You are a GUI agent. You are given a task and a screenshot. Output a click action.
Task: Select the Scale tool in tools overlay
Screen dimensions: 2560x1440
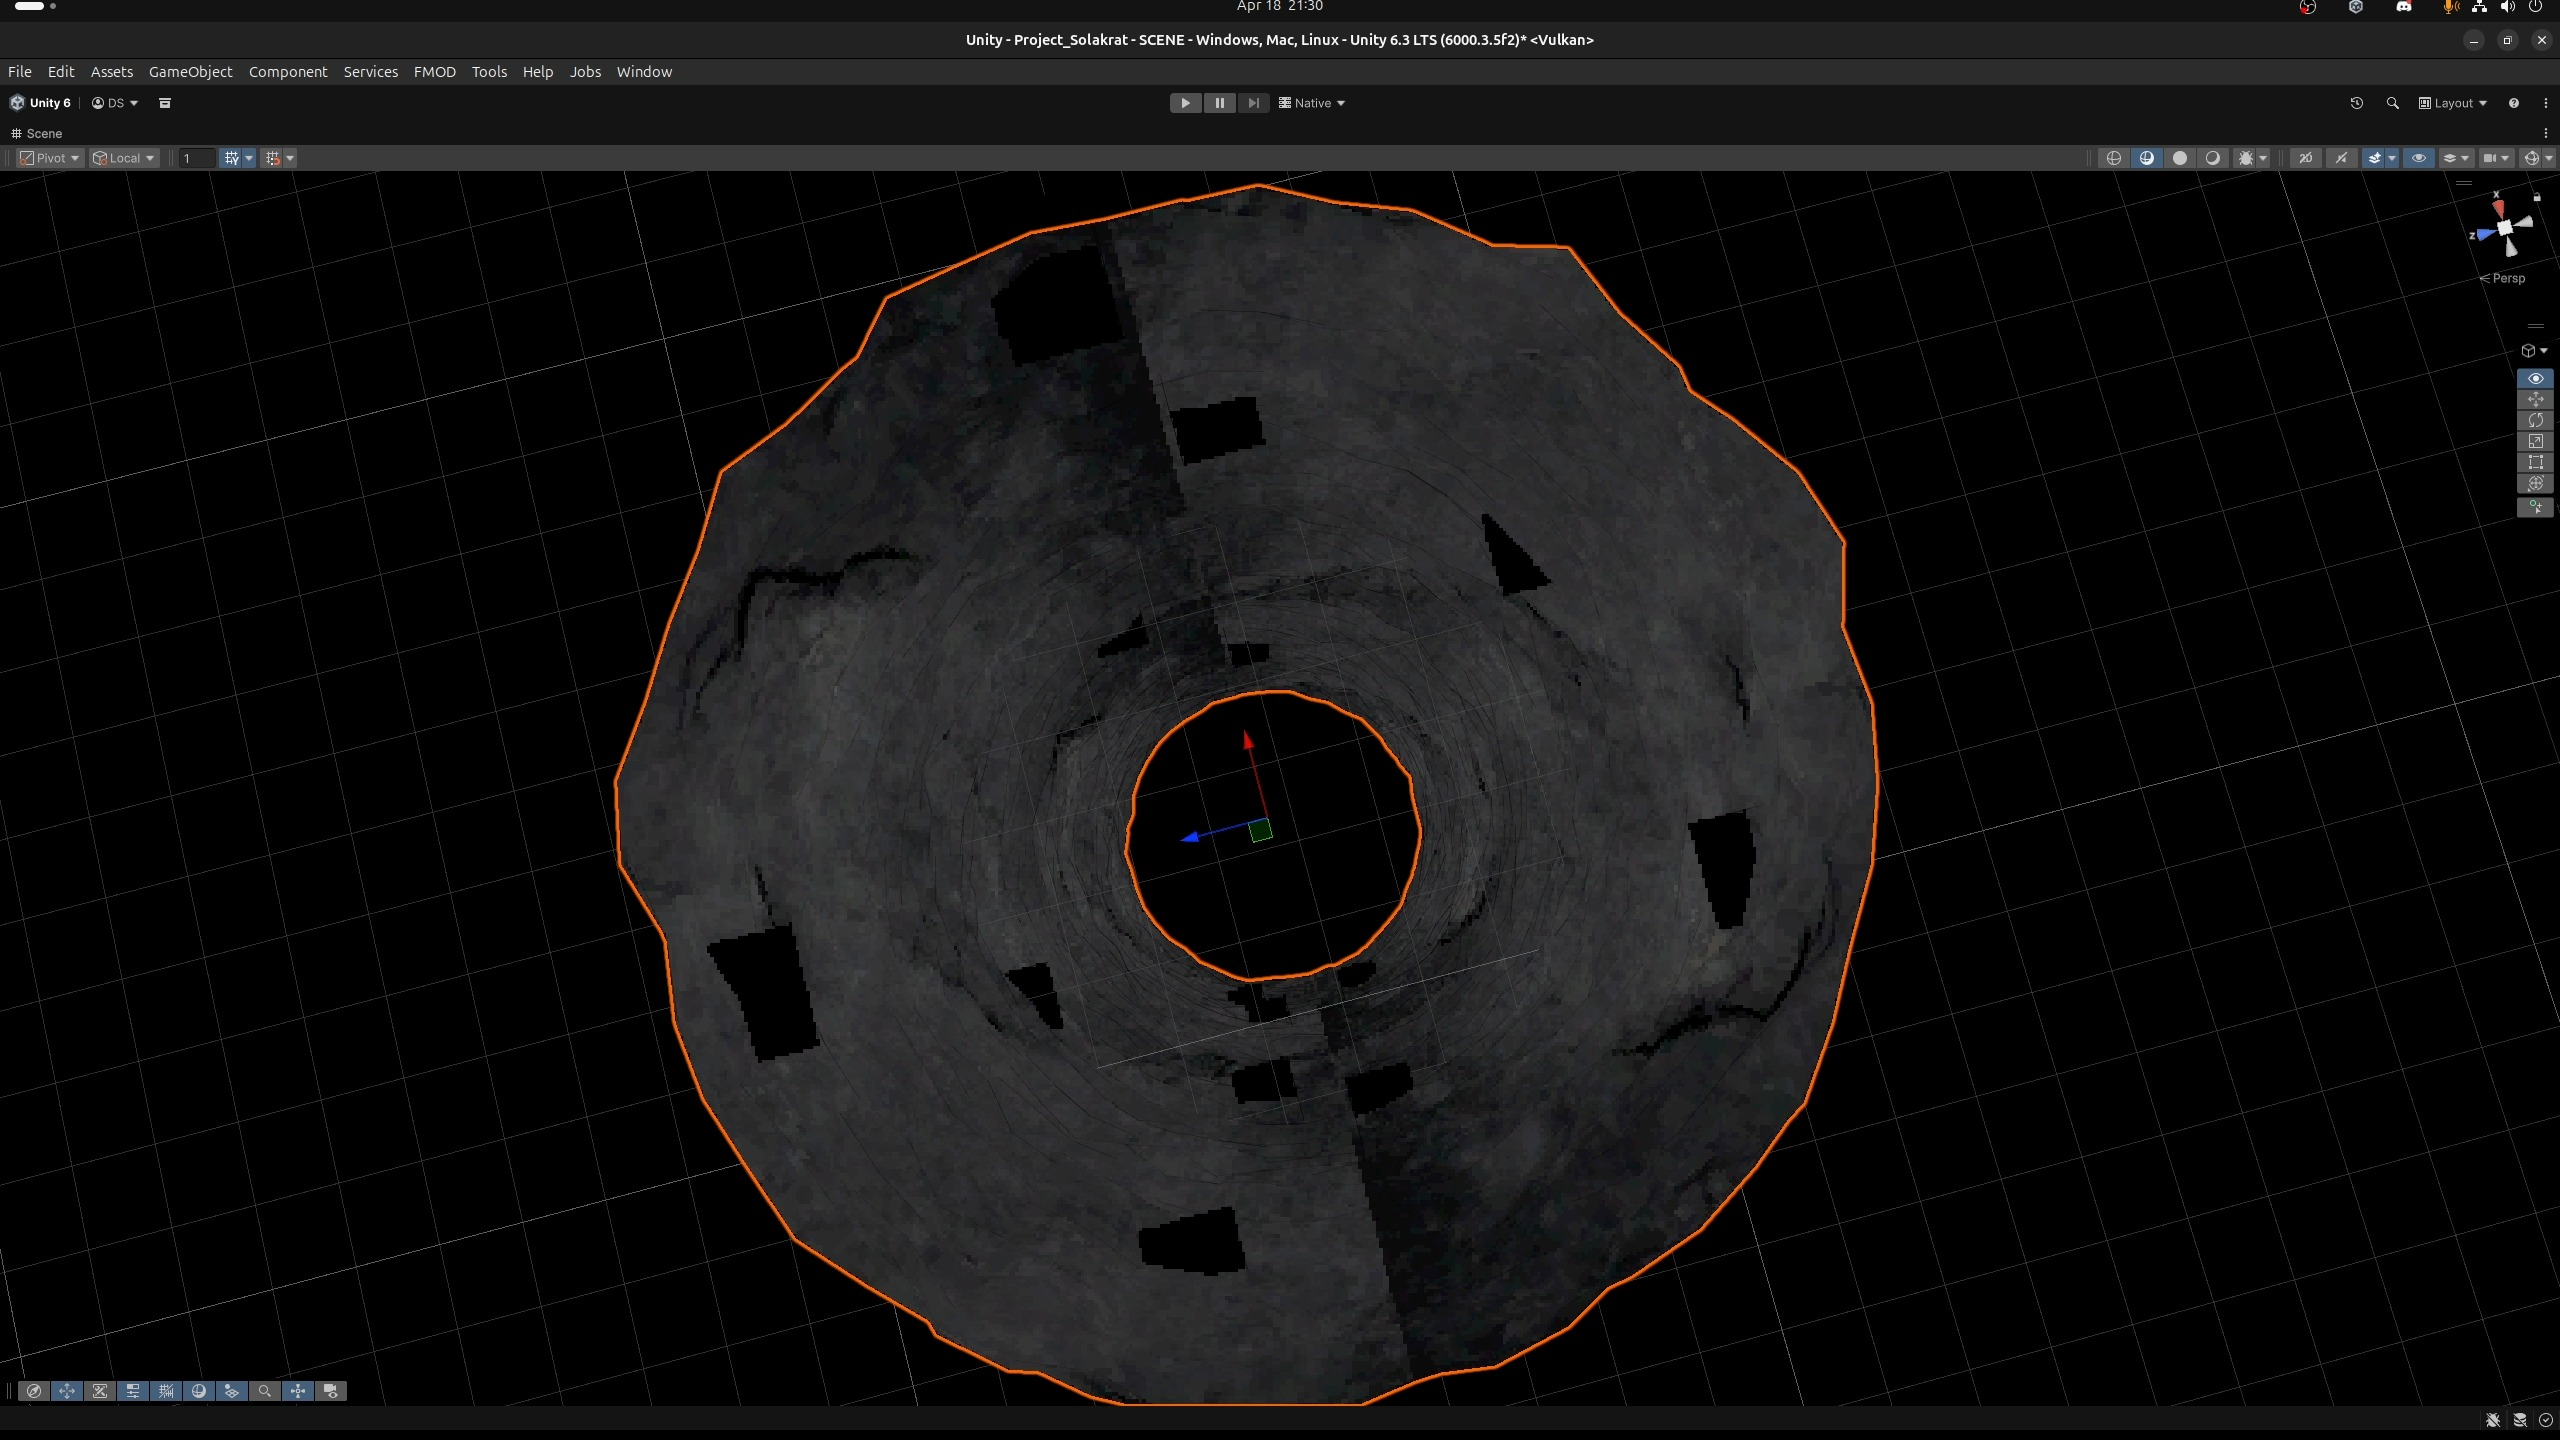pos(2535,442)
